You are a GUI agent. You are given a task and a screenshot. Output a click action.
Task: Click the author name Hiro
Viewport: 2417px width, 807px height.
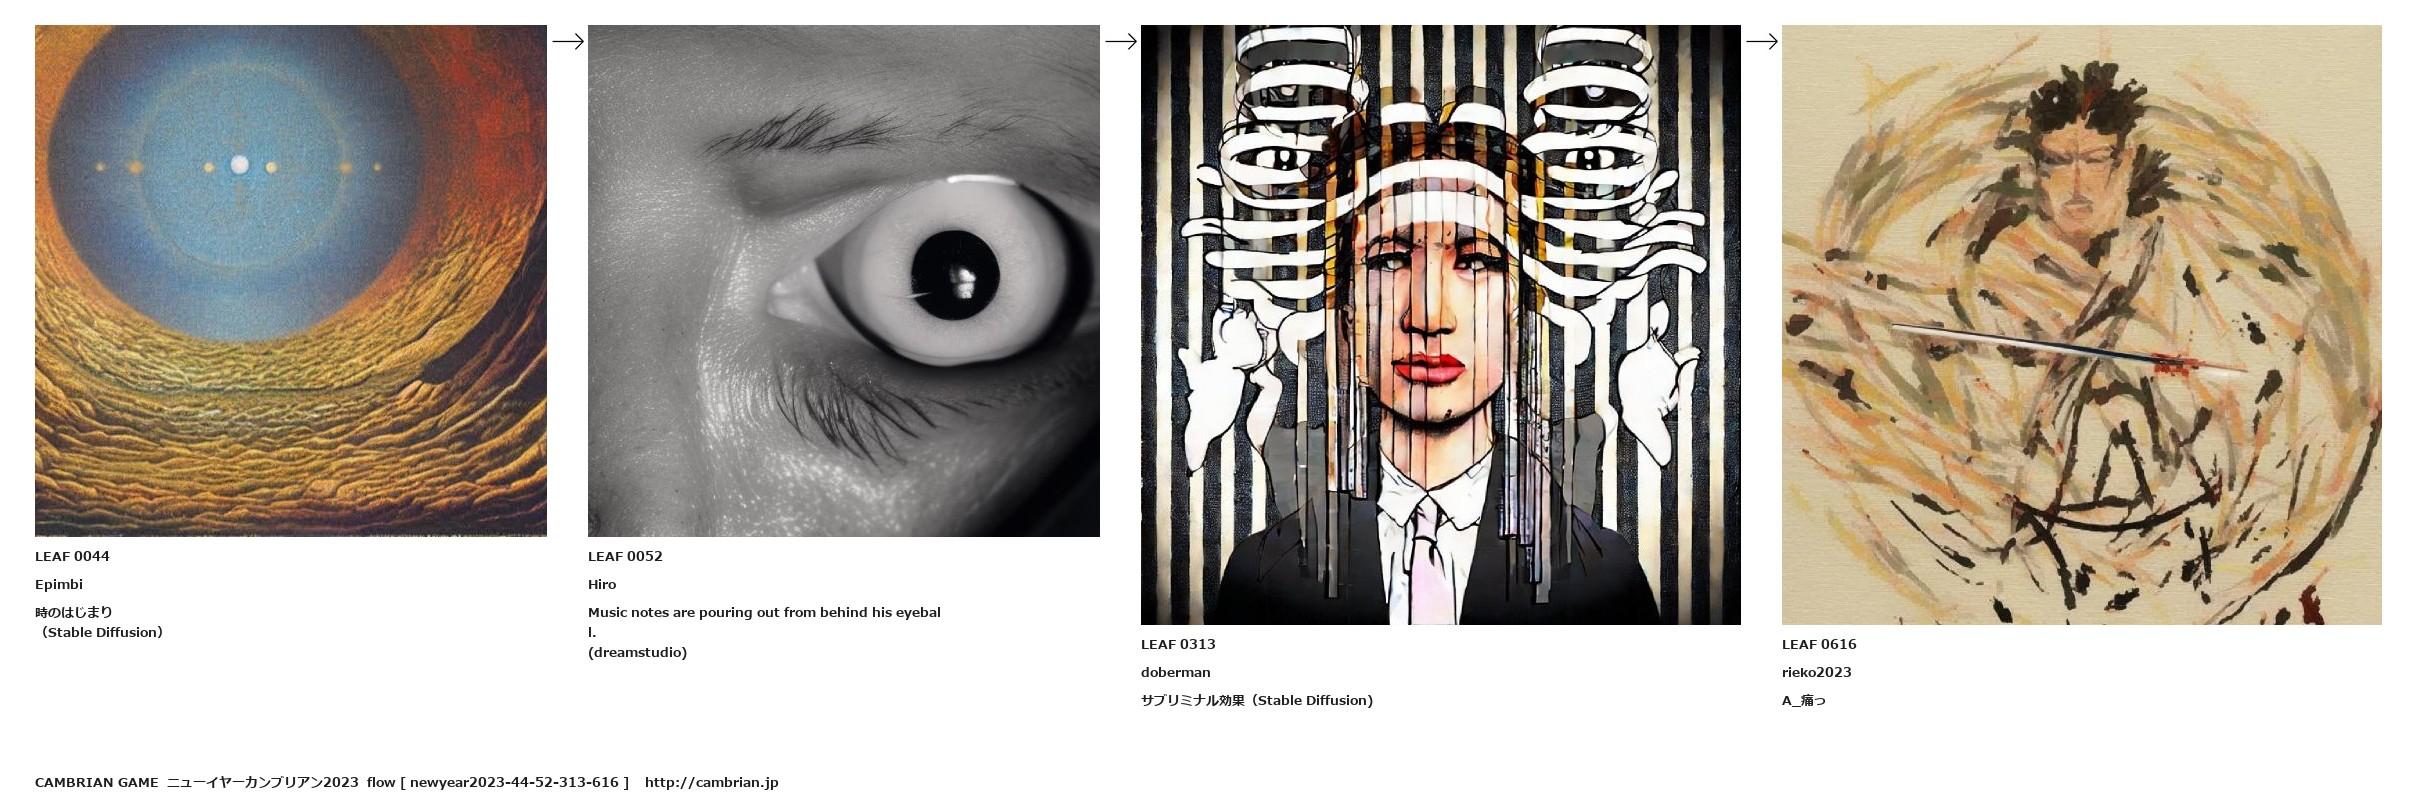602,584
